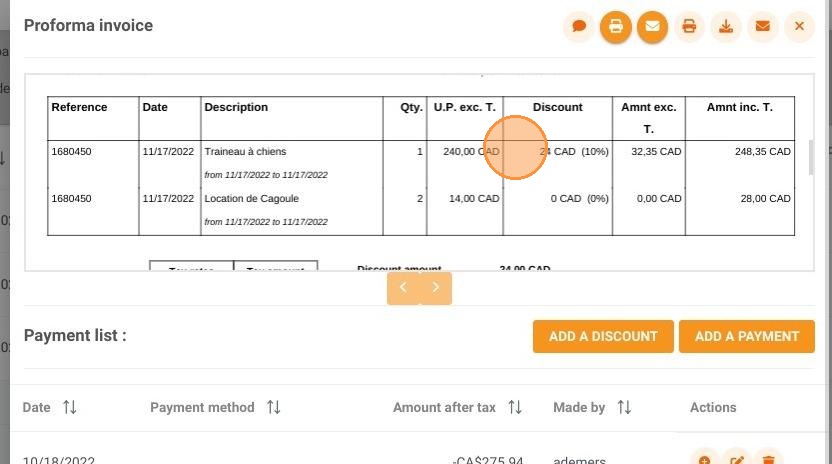Select 'Traineau à chiens' description text
The image size is (832, 464).
tap(245, 151)
